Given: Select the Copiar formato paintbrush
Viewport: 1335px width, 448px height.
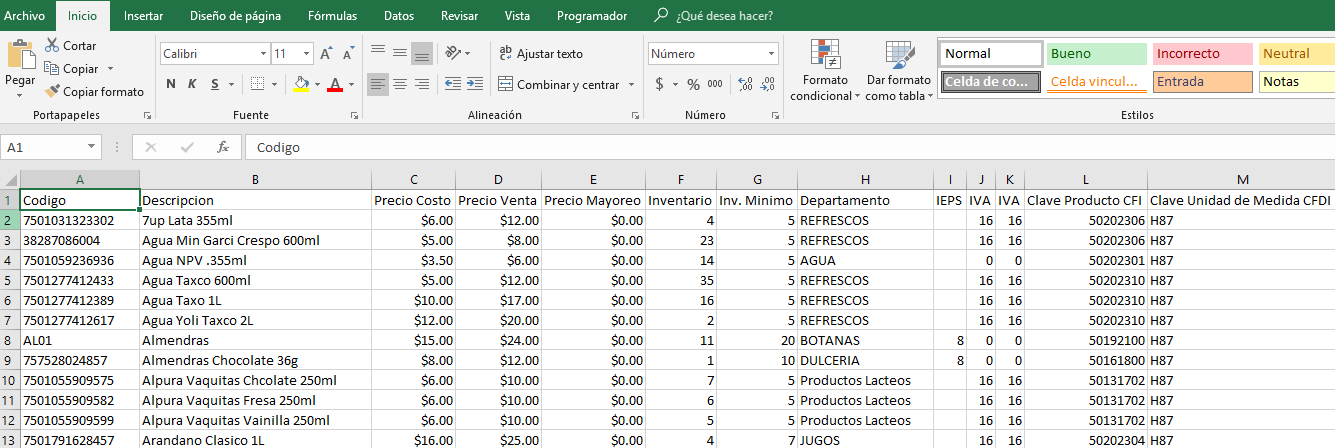Looking at the screenshot, I should pos(94,91).
